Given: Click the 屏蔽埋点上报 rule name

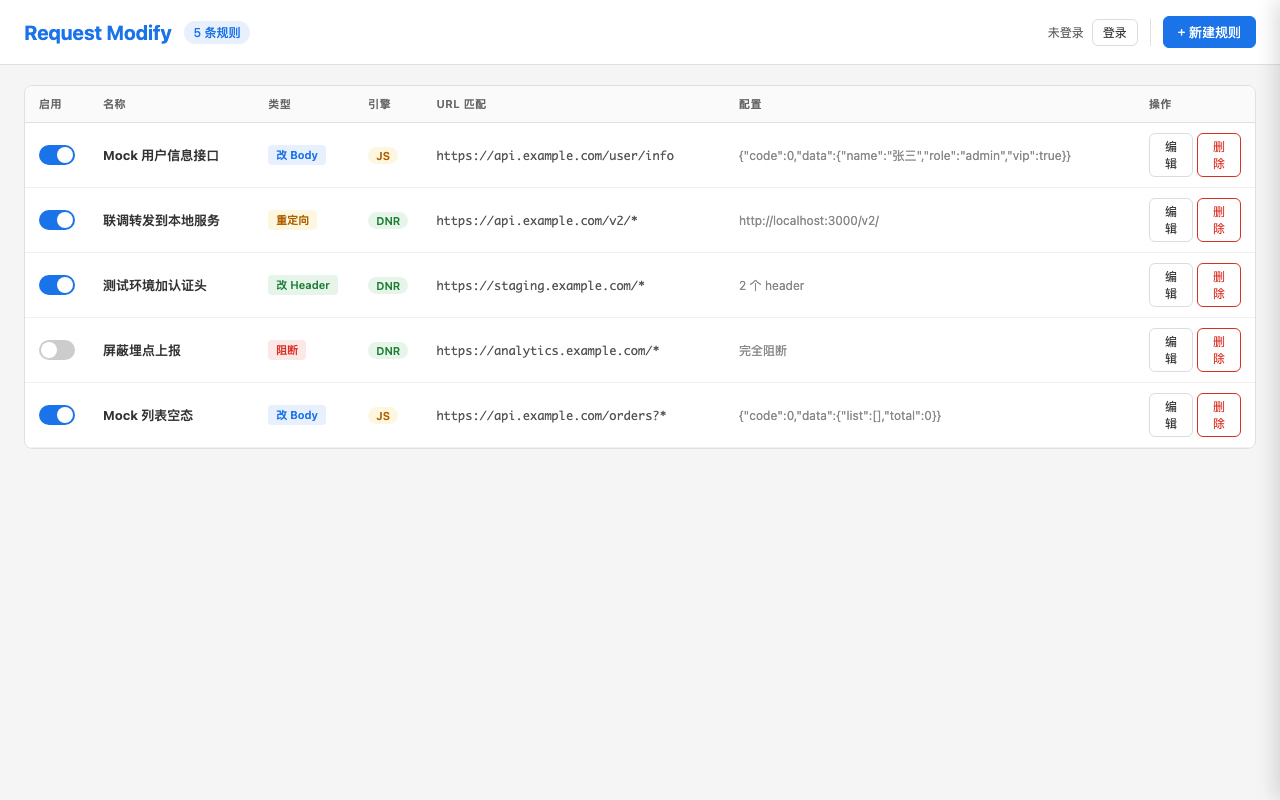Looking at the screenshot, I should [x=142, y=351].
